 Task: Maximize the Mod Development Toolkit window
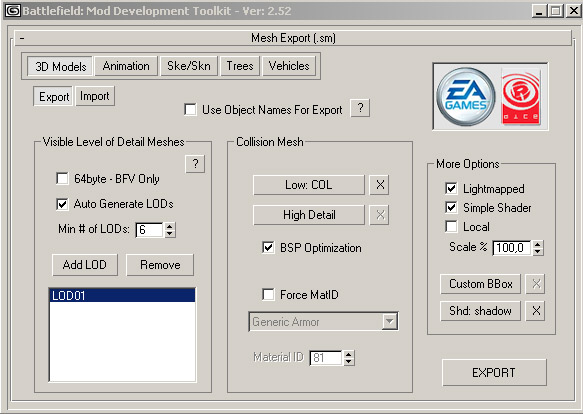click(556, 11)
